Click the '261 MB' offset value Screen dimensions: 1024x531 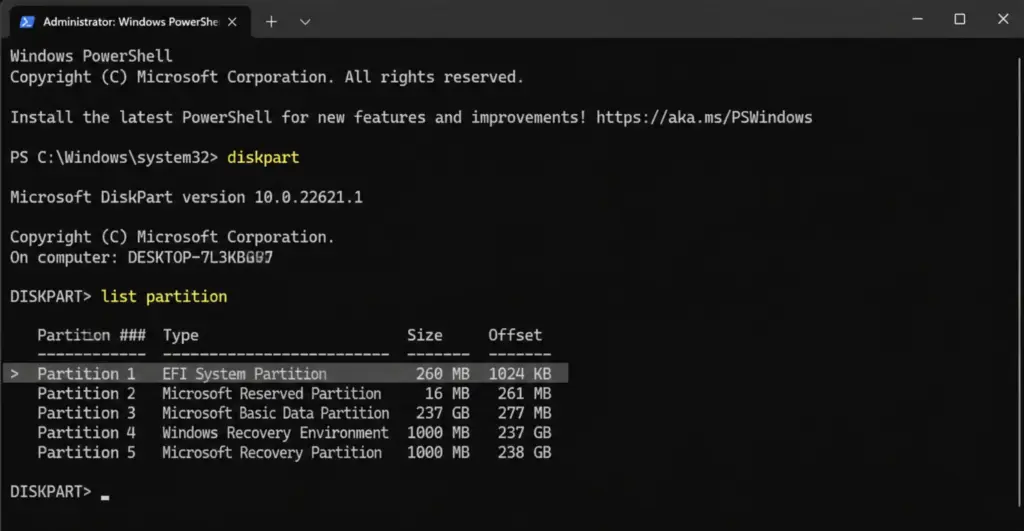(524, 394)
